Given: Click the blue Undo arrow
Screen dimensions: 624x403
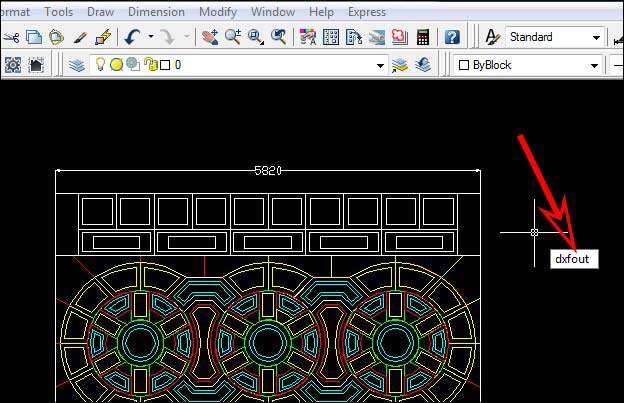Looking at the screenshot, I should tap(132, 37).
